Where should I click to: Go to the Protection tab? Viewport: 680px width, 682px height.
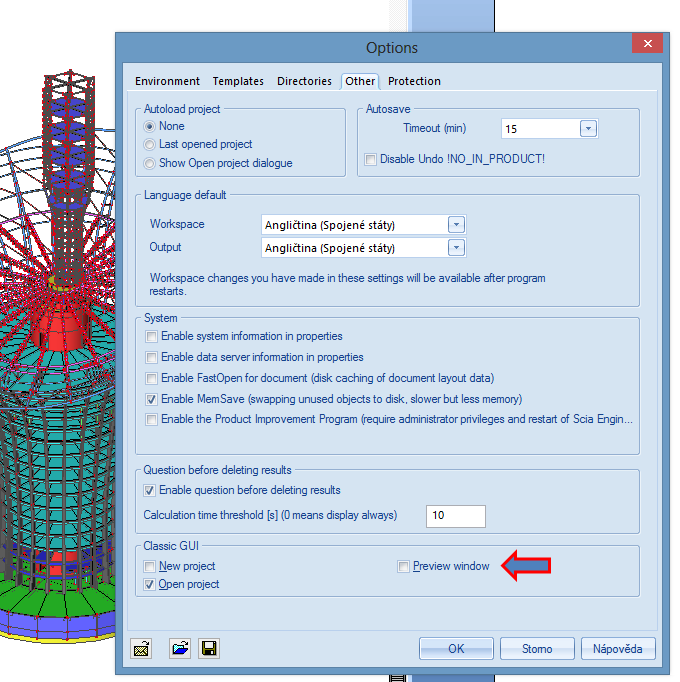(x=414, y=81)
